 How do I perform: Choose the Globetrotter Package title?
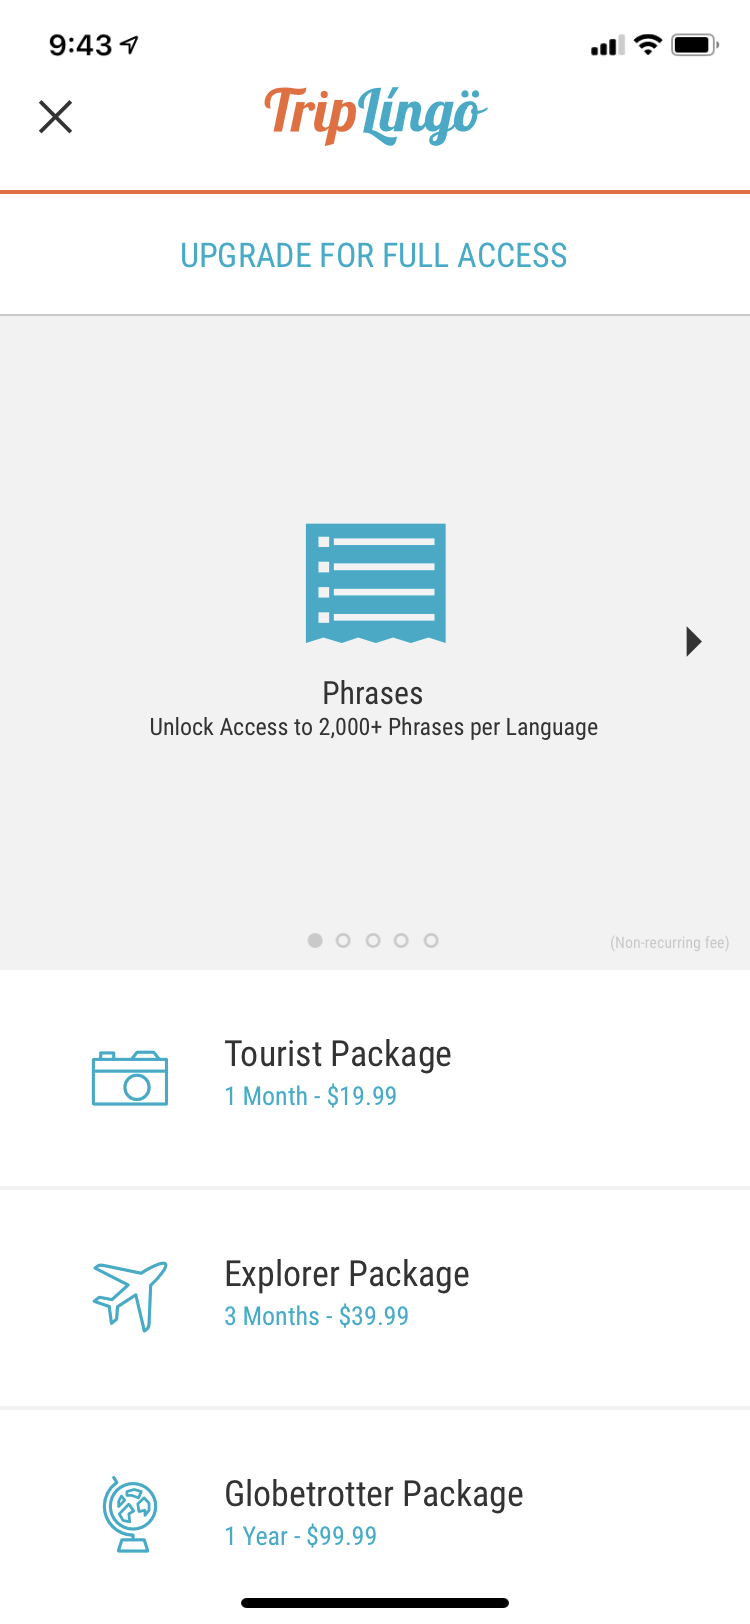(374, 1494)
